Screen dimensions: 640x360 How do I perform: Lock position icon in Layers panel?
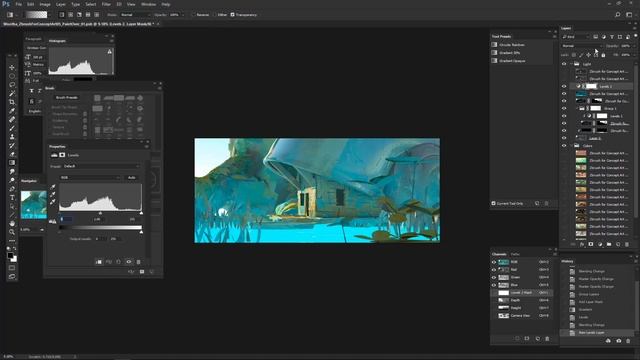pyautogui.click(x=589, y=55)
